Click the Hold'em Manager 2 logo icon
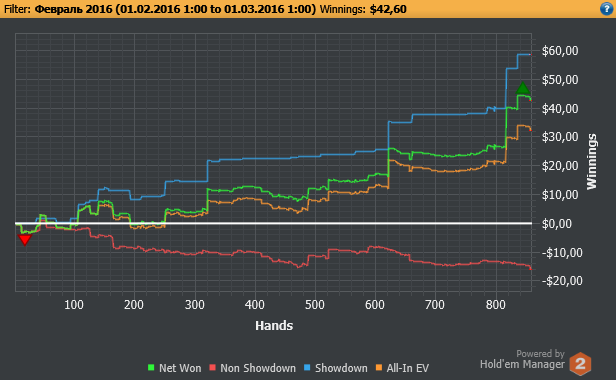 coord(580,363)
